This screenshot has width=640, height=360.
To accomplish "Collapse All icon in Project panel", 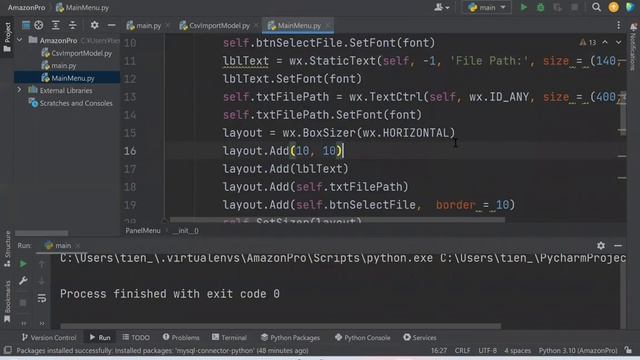I will pos(73,25).
